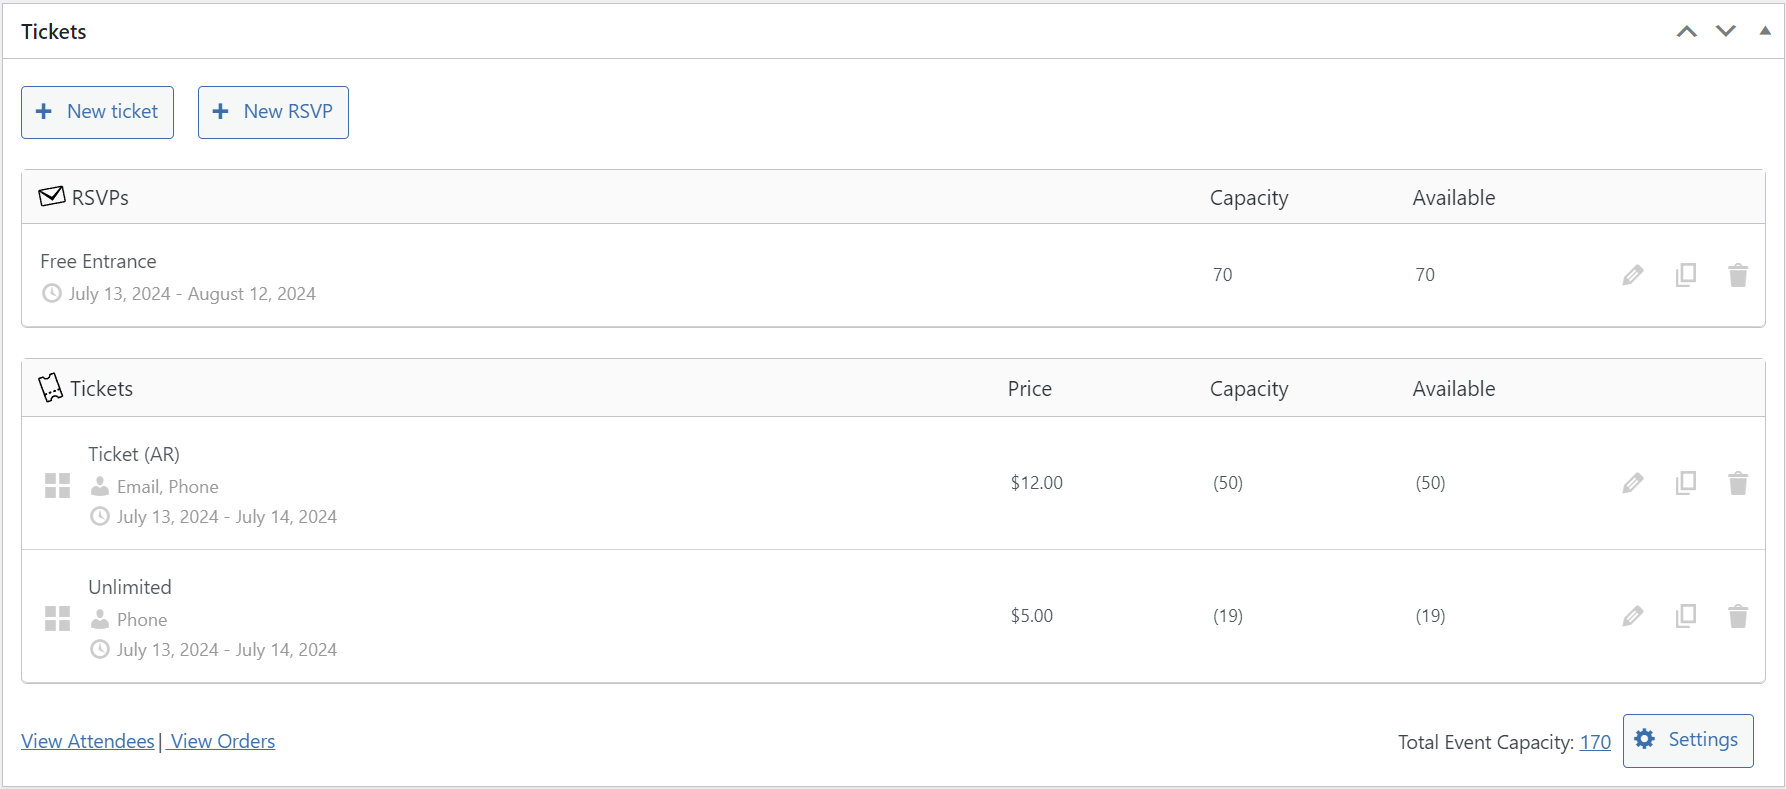Add a New RSVP
The image size is (1786, 789).
point(272,112)
